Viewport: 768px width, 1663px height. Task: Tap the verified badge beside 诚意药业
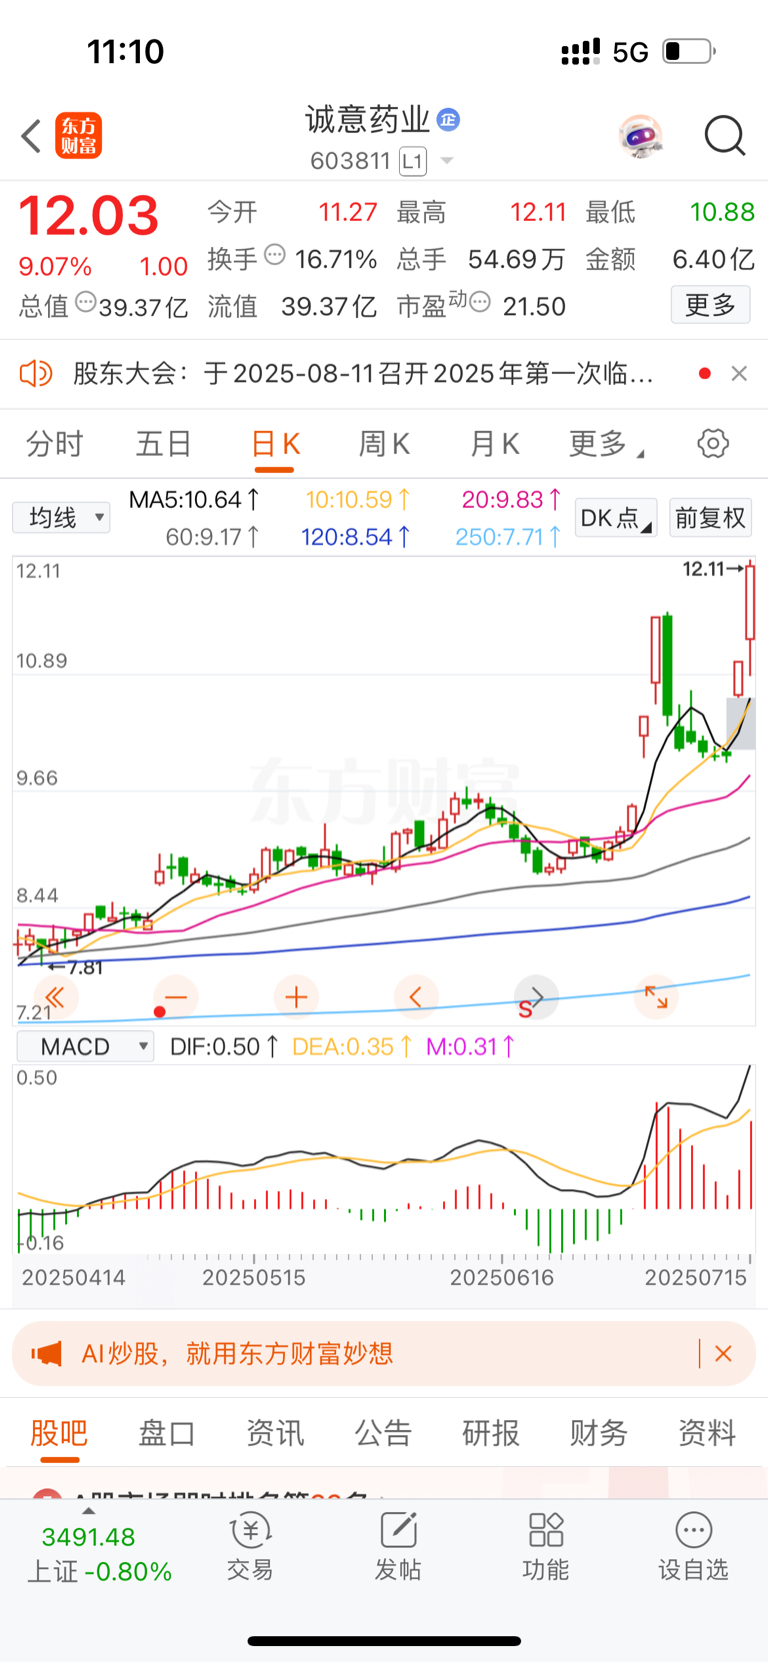(449, 119)
